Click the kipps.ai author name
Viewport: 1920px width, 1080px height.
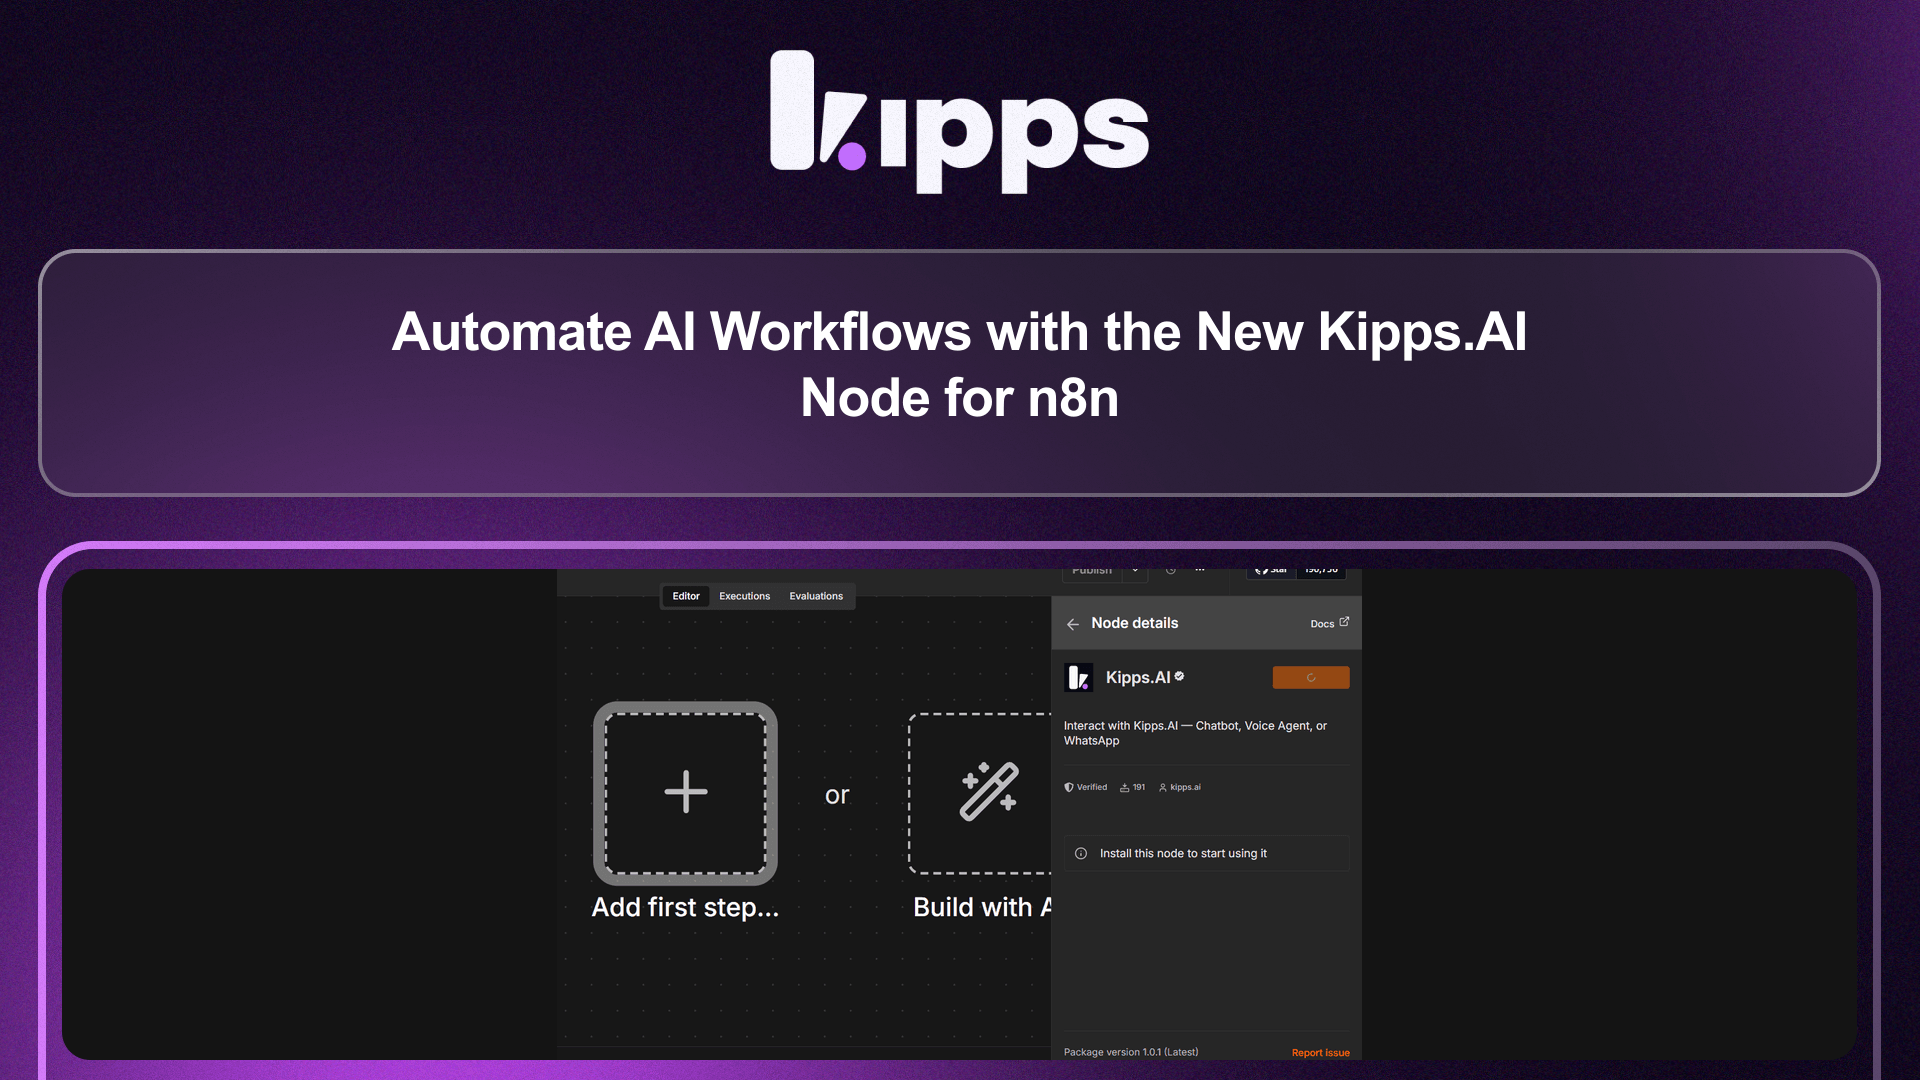coord(1185,787)
